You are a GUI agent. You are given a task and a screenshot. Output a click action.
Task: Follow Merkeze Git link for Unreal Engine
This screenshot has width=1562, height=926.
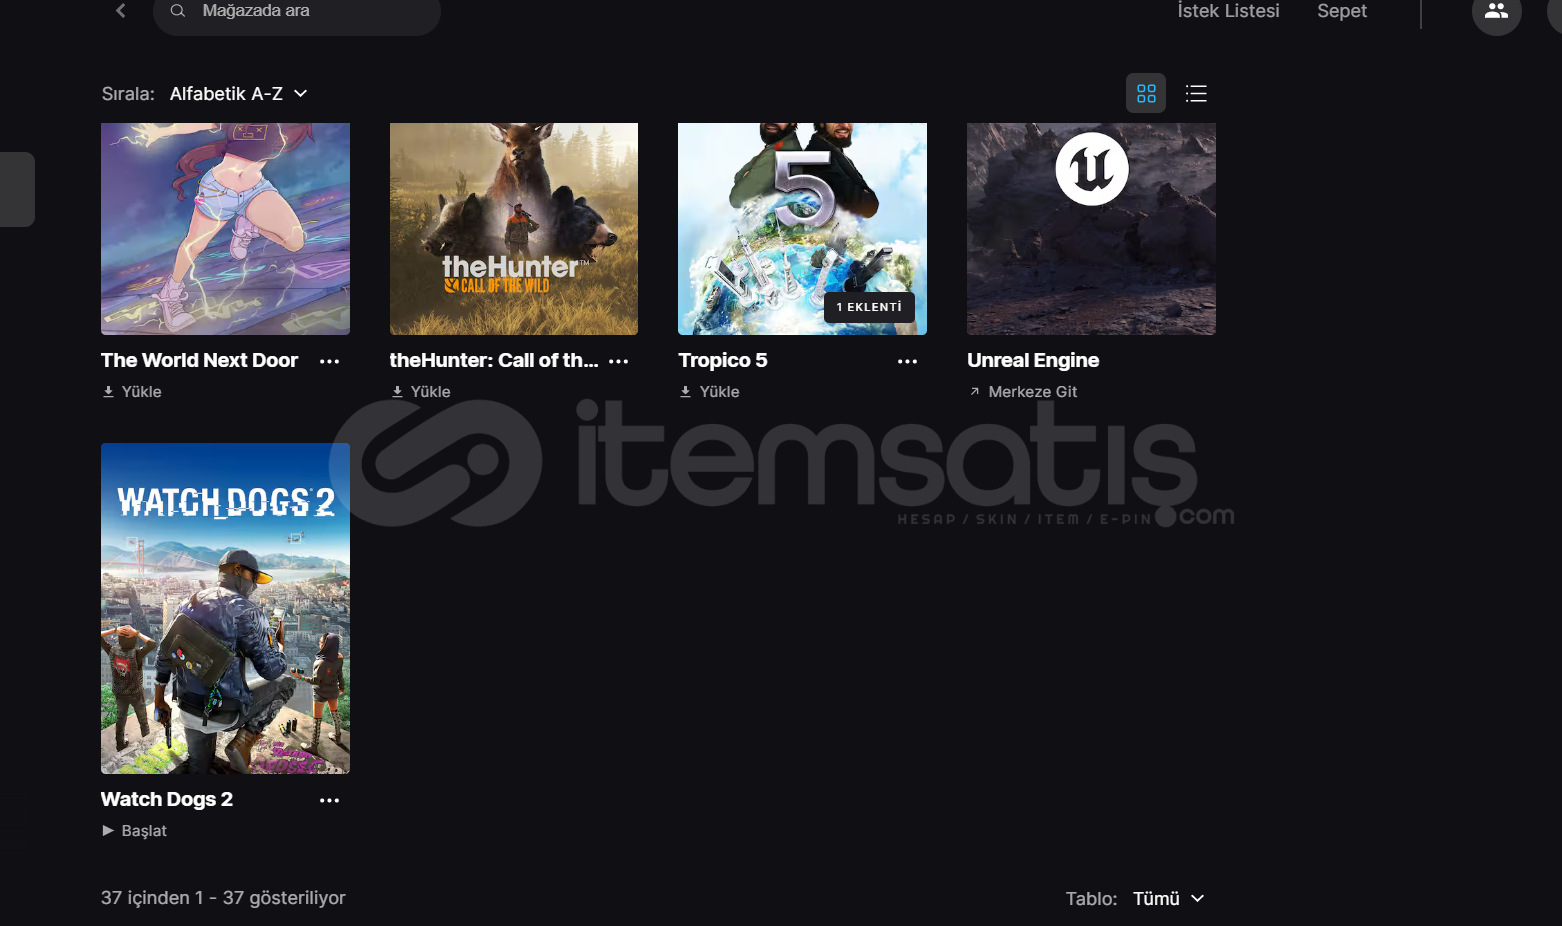coord(1023,392)
